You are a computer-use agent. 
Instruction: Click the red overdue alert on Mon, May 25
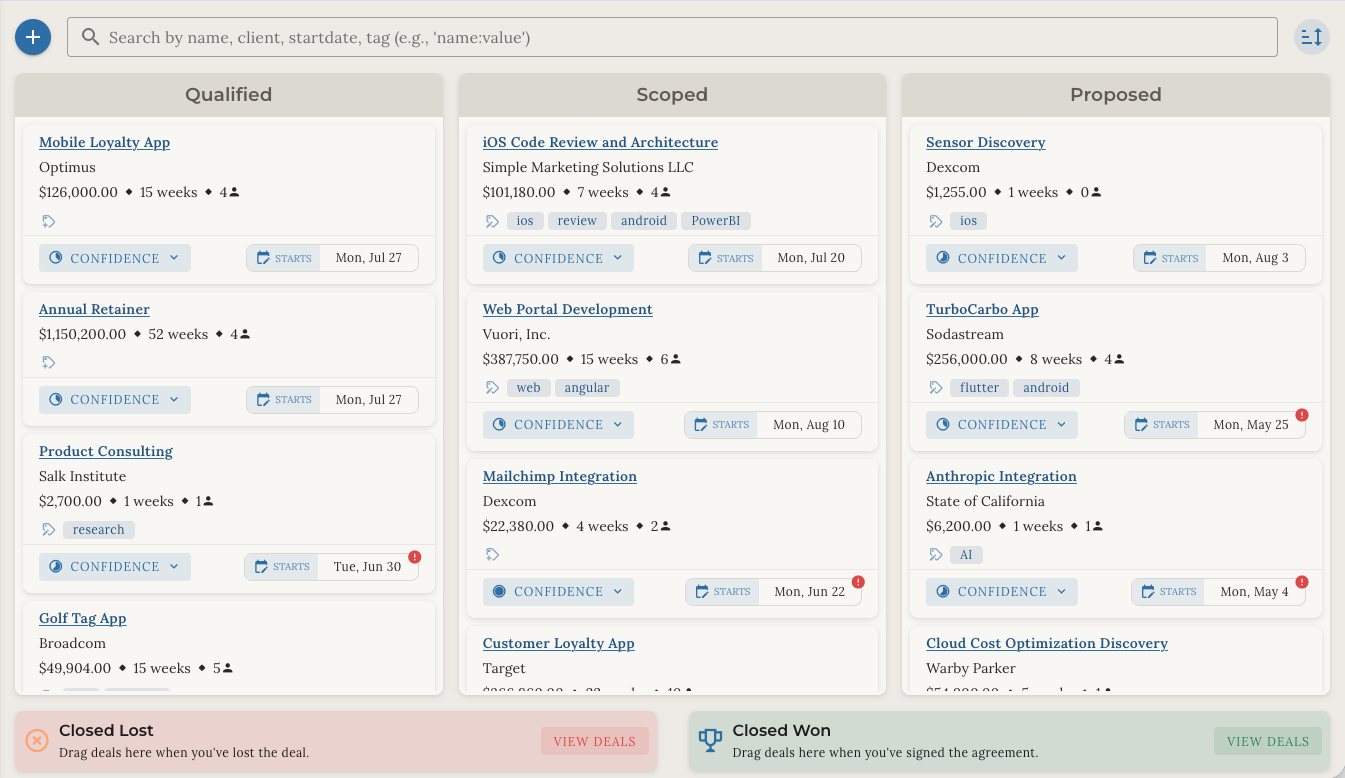pyautogui.click(x=1302, y=415)
